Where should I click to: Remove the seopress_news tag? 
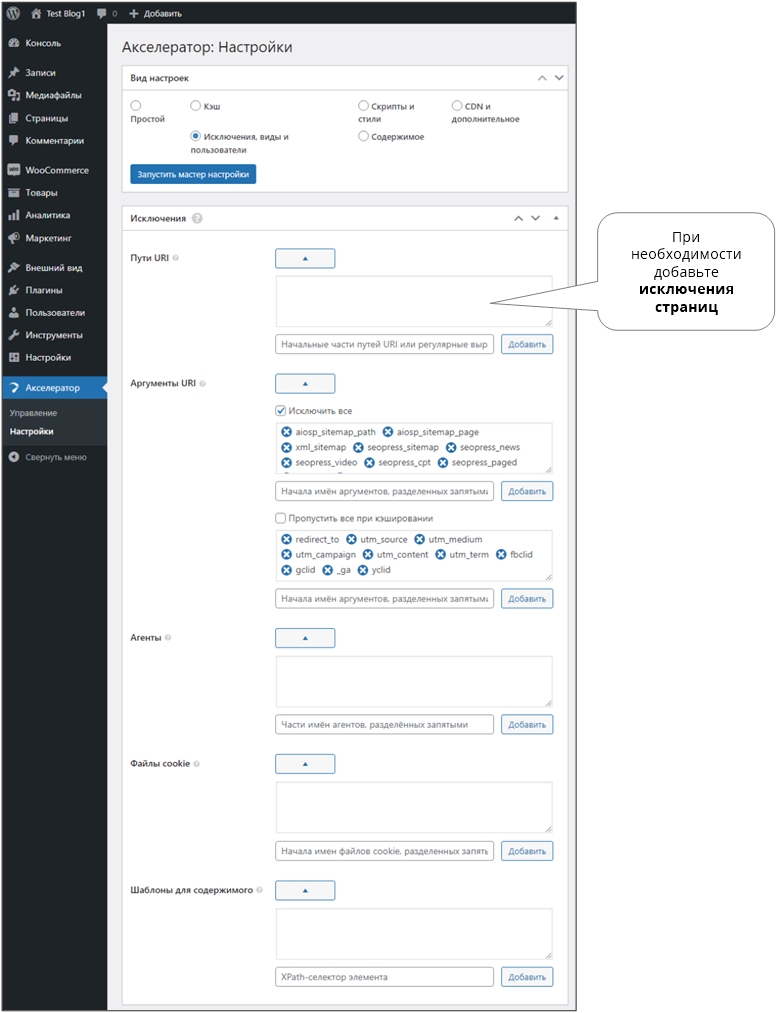[x=451, y=447]
